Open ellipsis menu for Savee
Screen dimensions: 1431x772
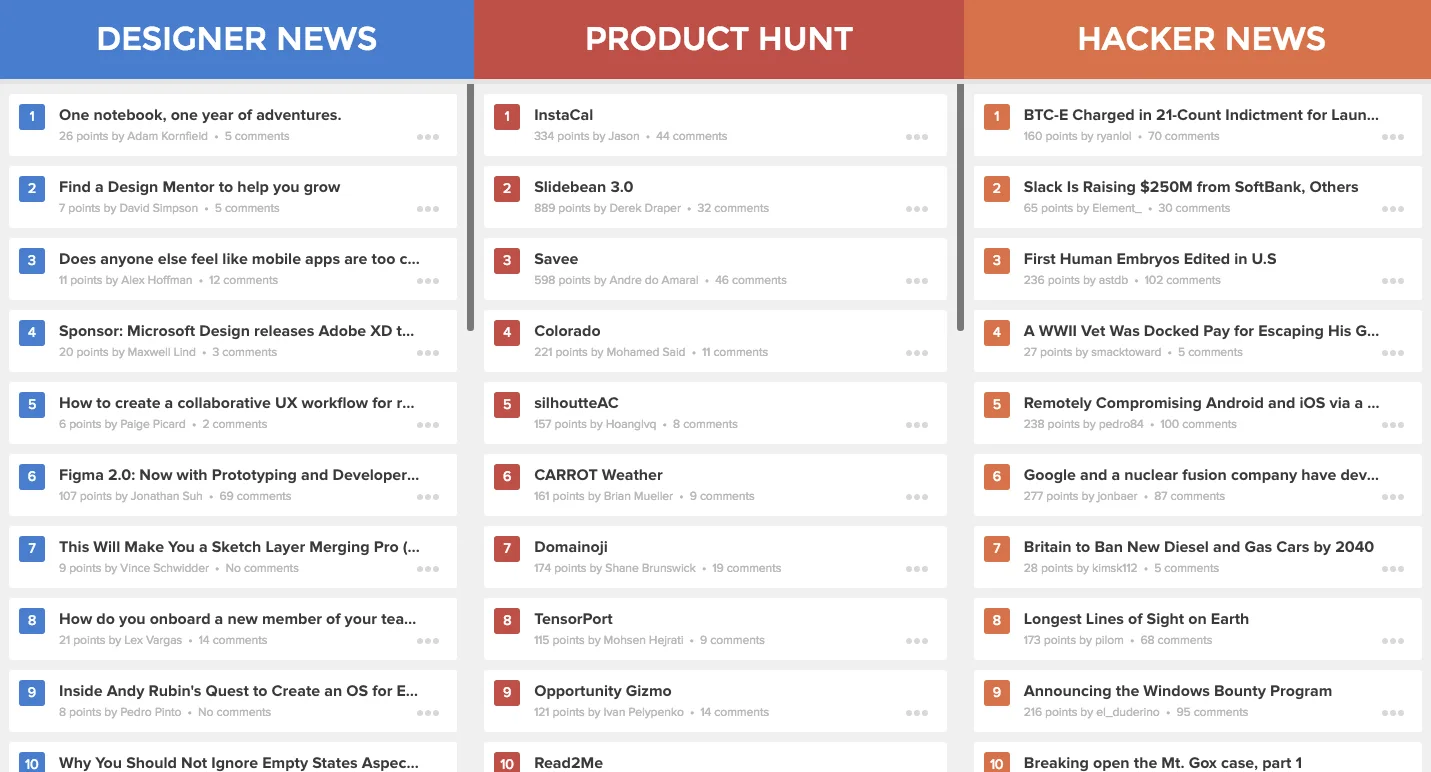pyautogui.click(x=917, y=281)
